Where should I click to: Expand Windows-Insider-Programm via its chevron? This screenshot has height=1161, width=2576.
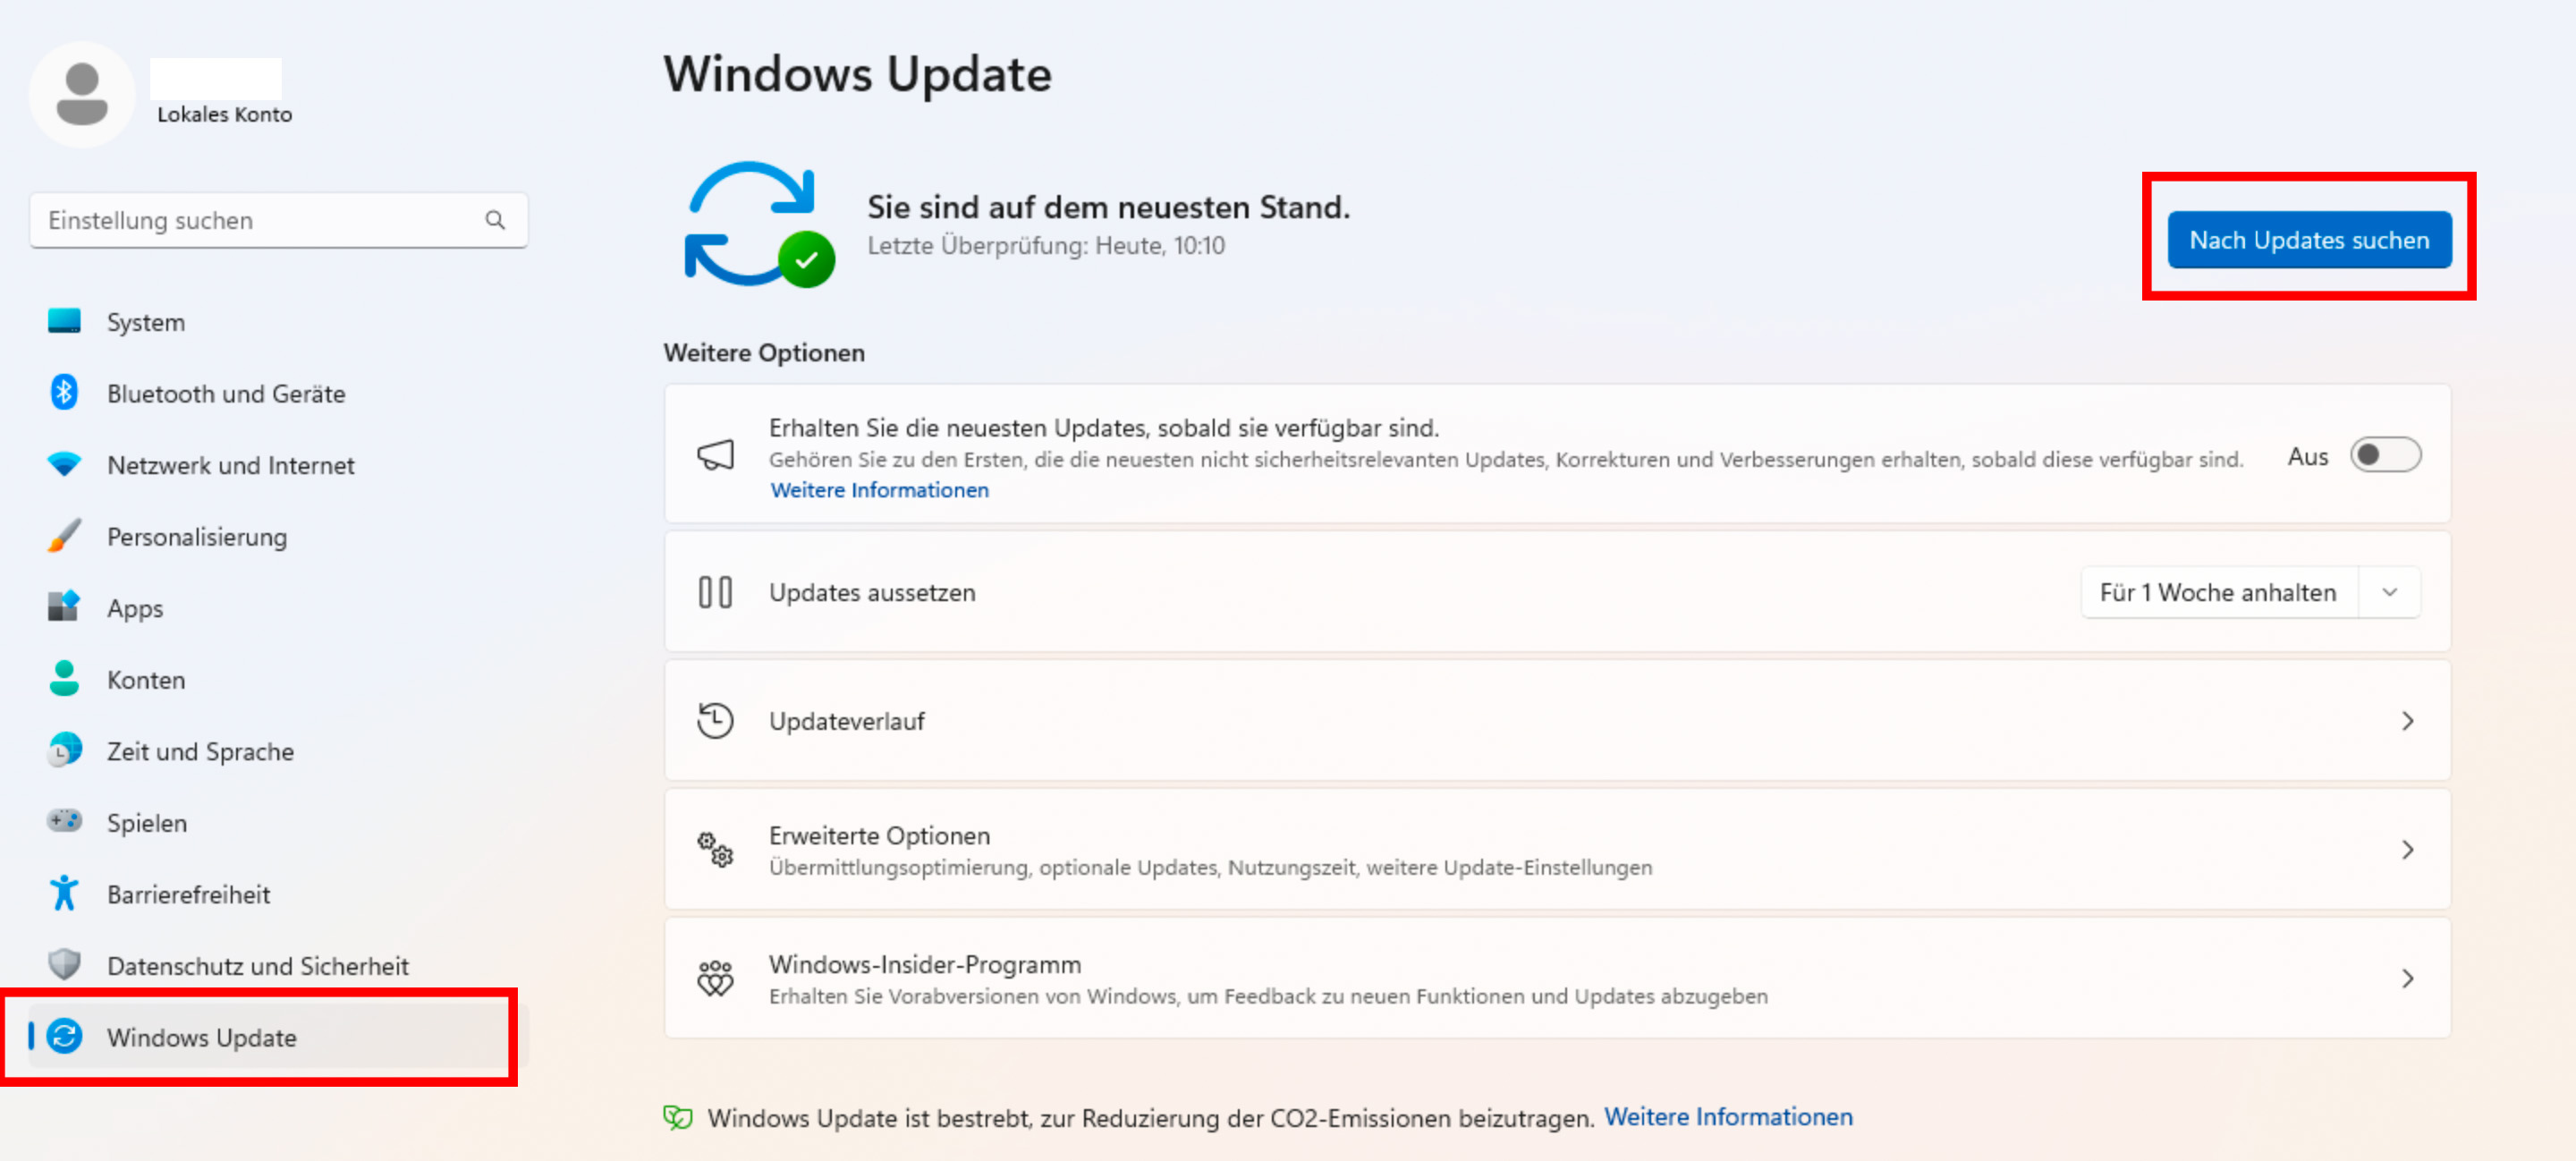click(x=2408, y=979)
